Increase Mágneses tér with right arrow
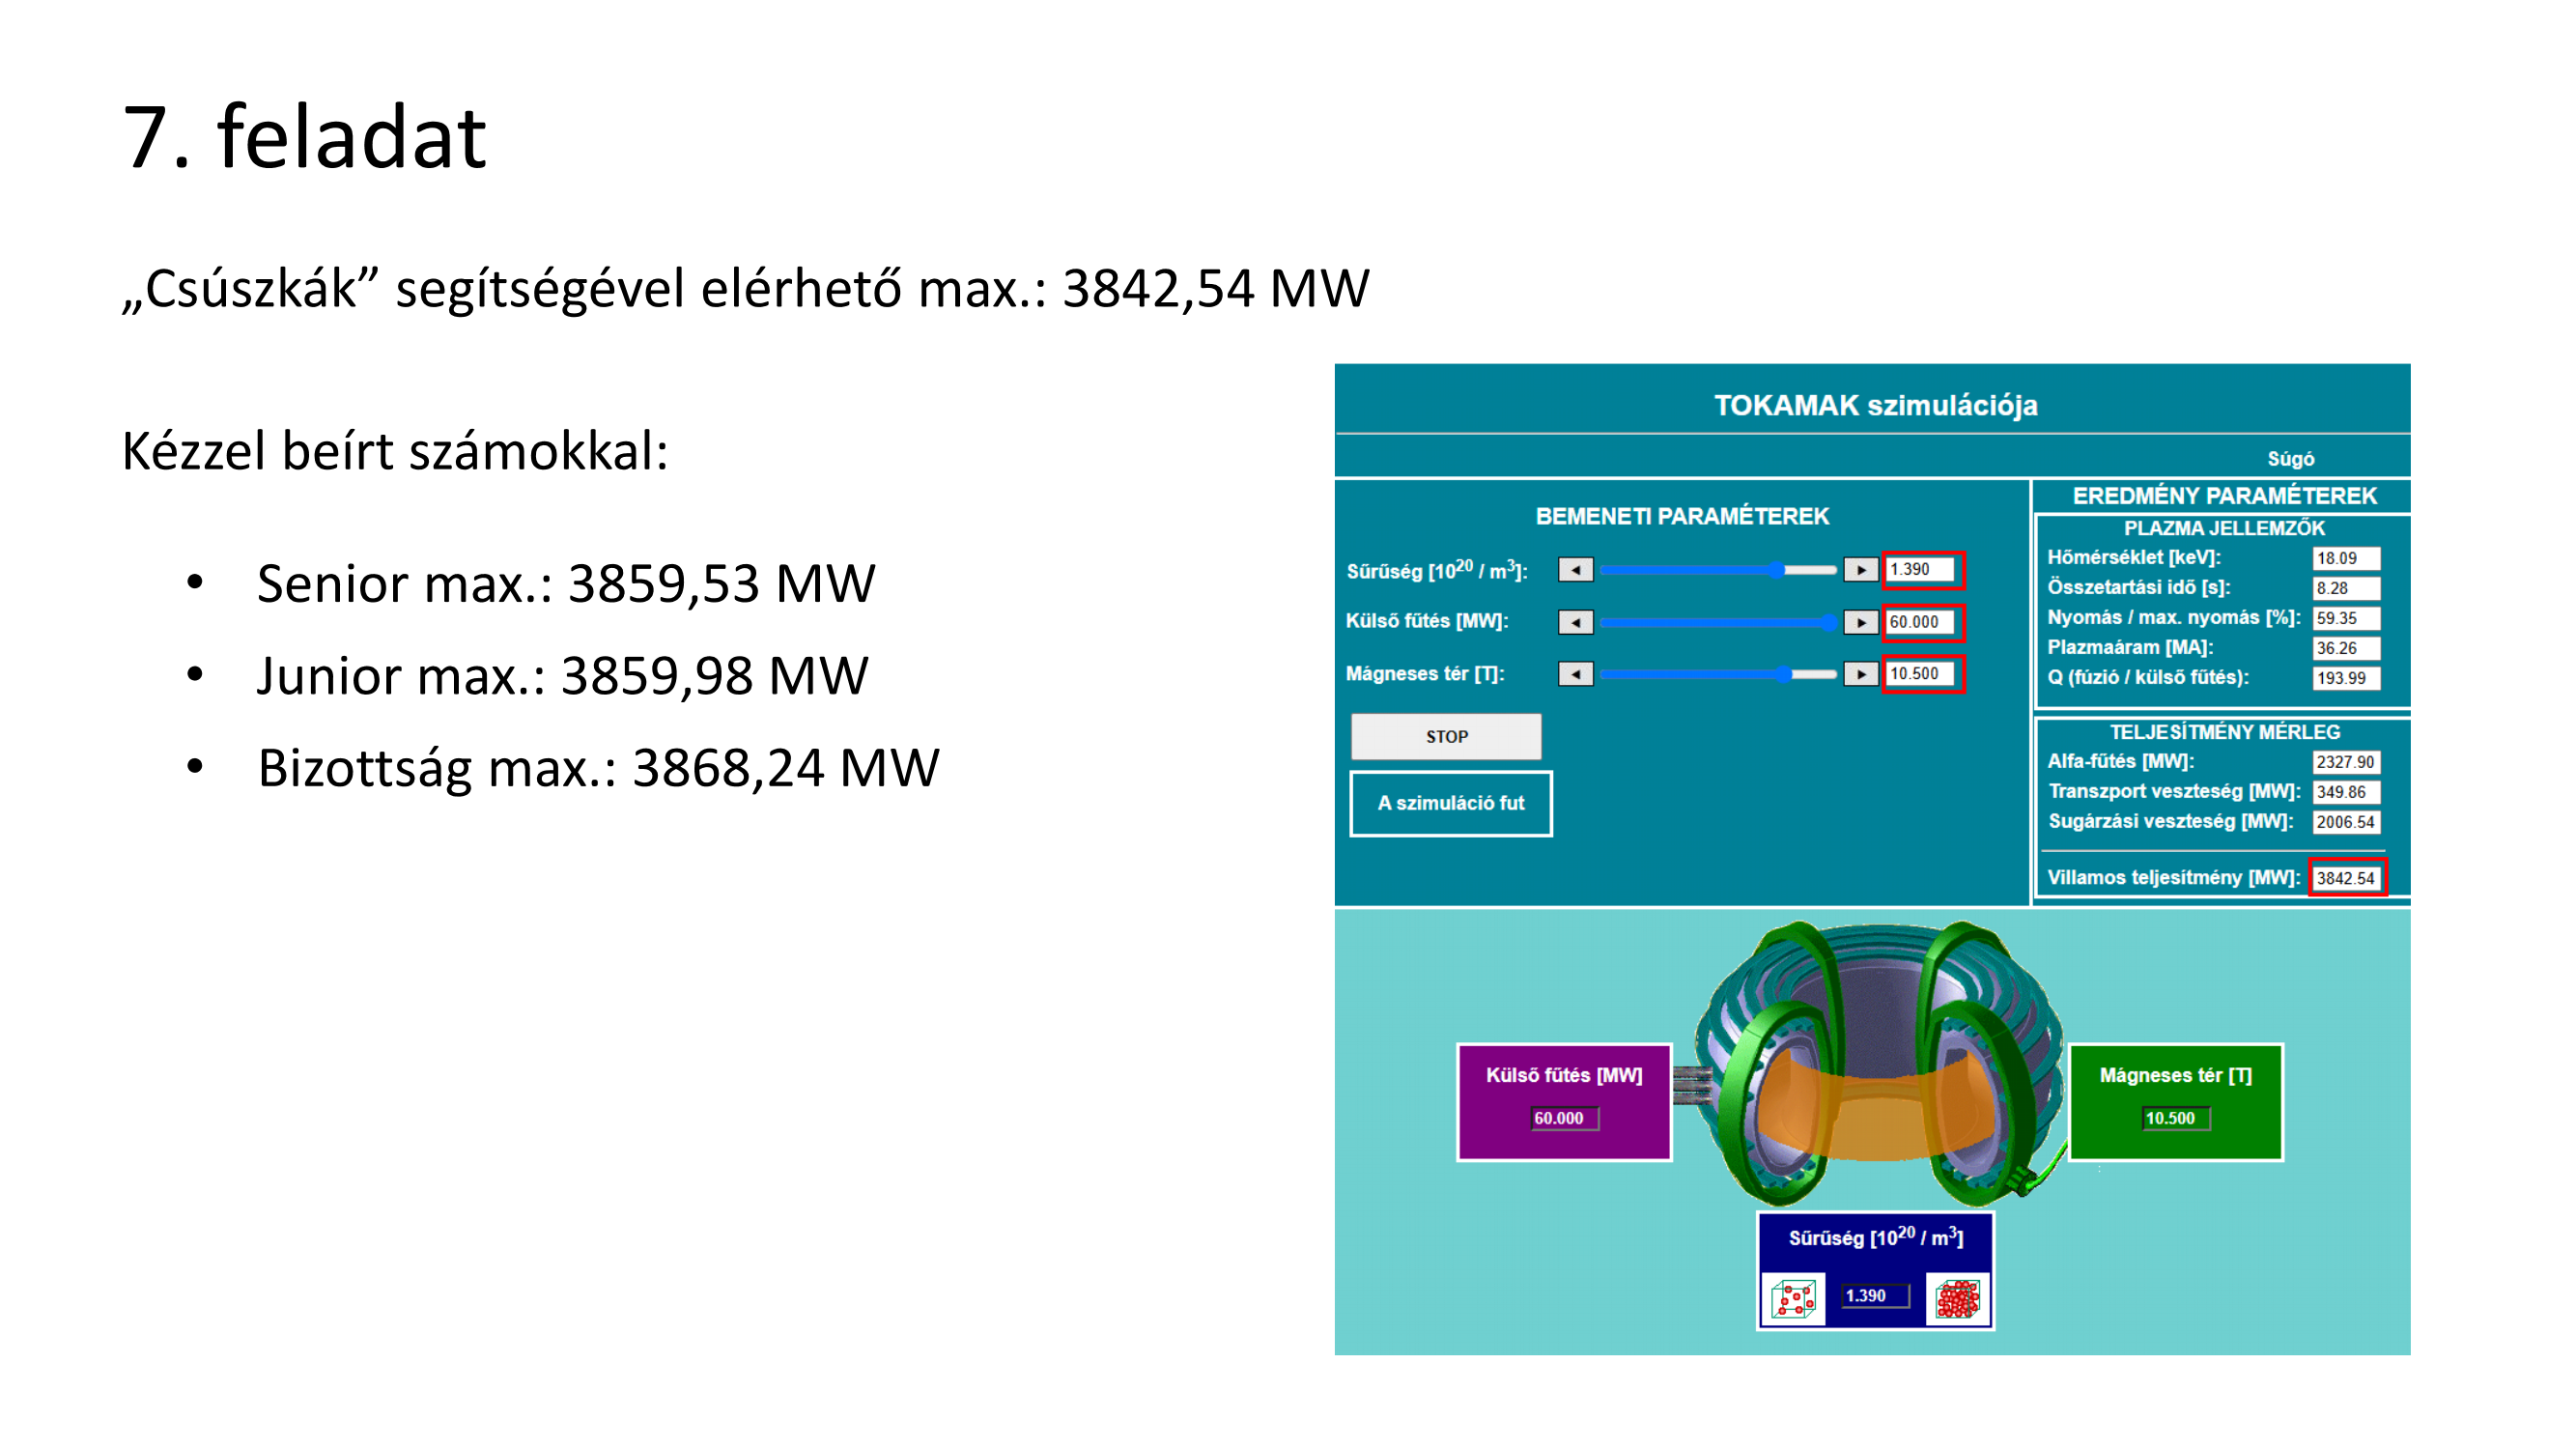The image size is (2576, 1449). [1860, 674]
